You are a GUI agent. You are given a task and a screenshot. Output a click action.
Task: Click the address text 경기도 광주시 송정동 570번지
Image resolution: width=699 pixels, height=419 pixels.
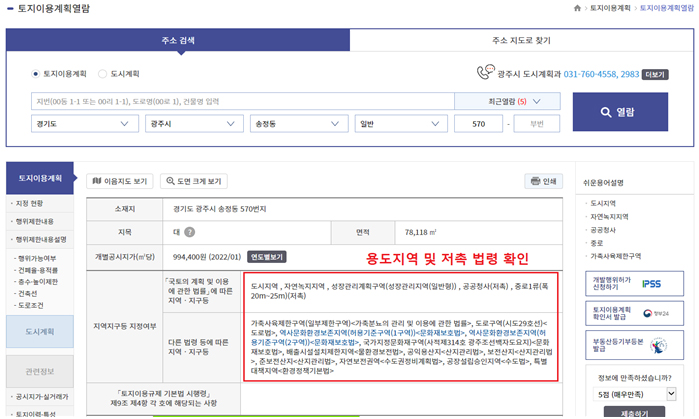(220, 209)
